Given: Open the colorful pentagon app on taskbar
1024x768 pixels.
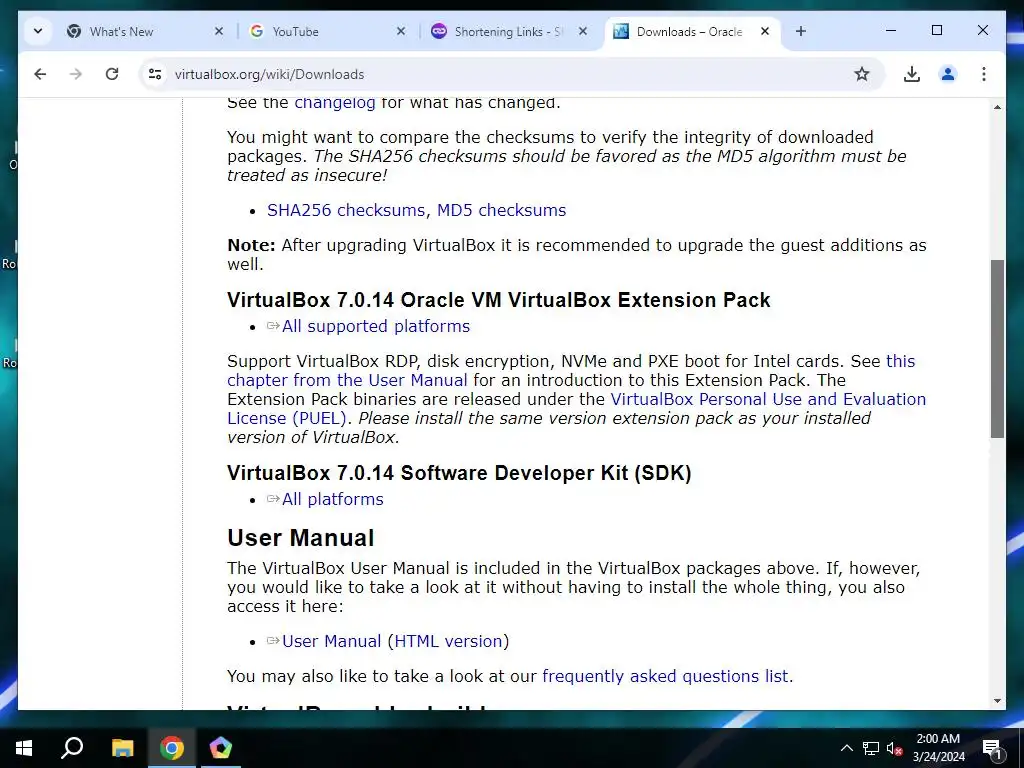Looking at the screenshot, I should [221, 748].
